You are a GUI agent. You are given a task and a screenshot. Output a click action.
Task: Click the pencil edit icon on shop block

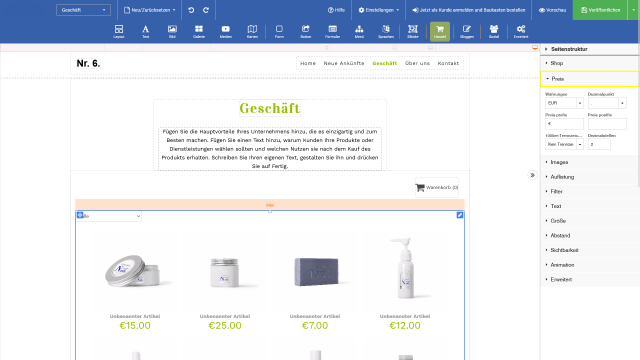point(460,215)
